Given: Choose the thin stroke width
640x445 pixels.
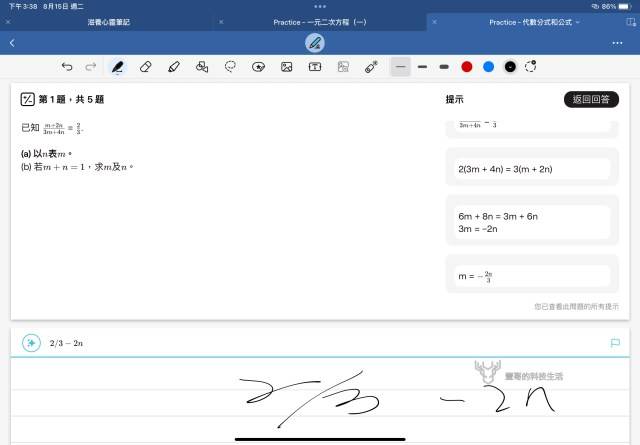Looking at the screenshot, I should coord(400,67).
